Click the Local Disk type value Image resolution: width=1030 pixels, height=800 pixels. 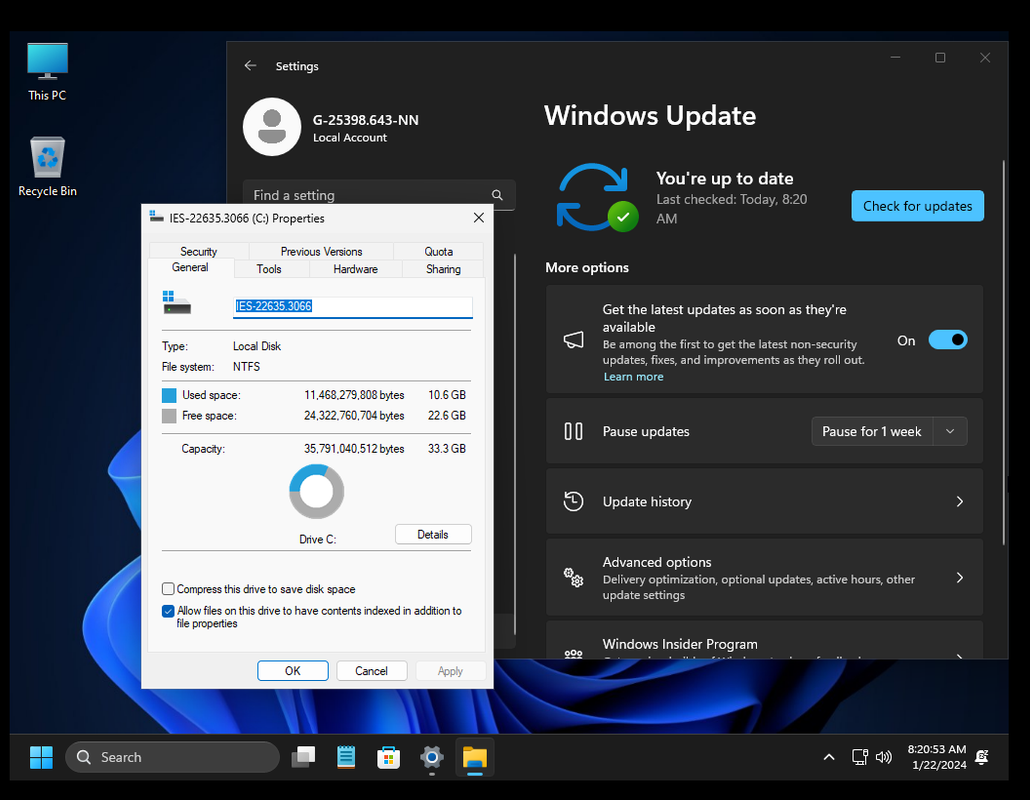(x=257, y=345)
